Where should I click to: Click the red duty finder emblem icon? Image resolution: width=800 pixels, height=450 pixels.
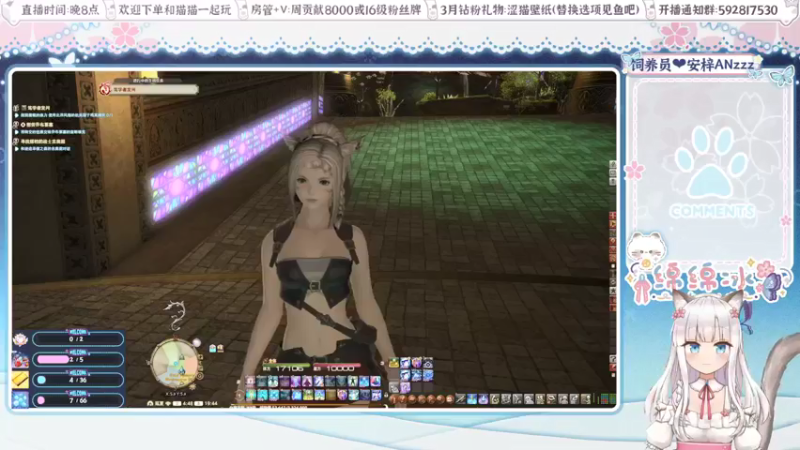coord(105,89)
